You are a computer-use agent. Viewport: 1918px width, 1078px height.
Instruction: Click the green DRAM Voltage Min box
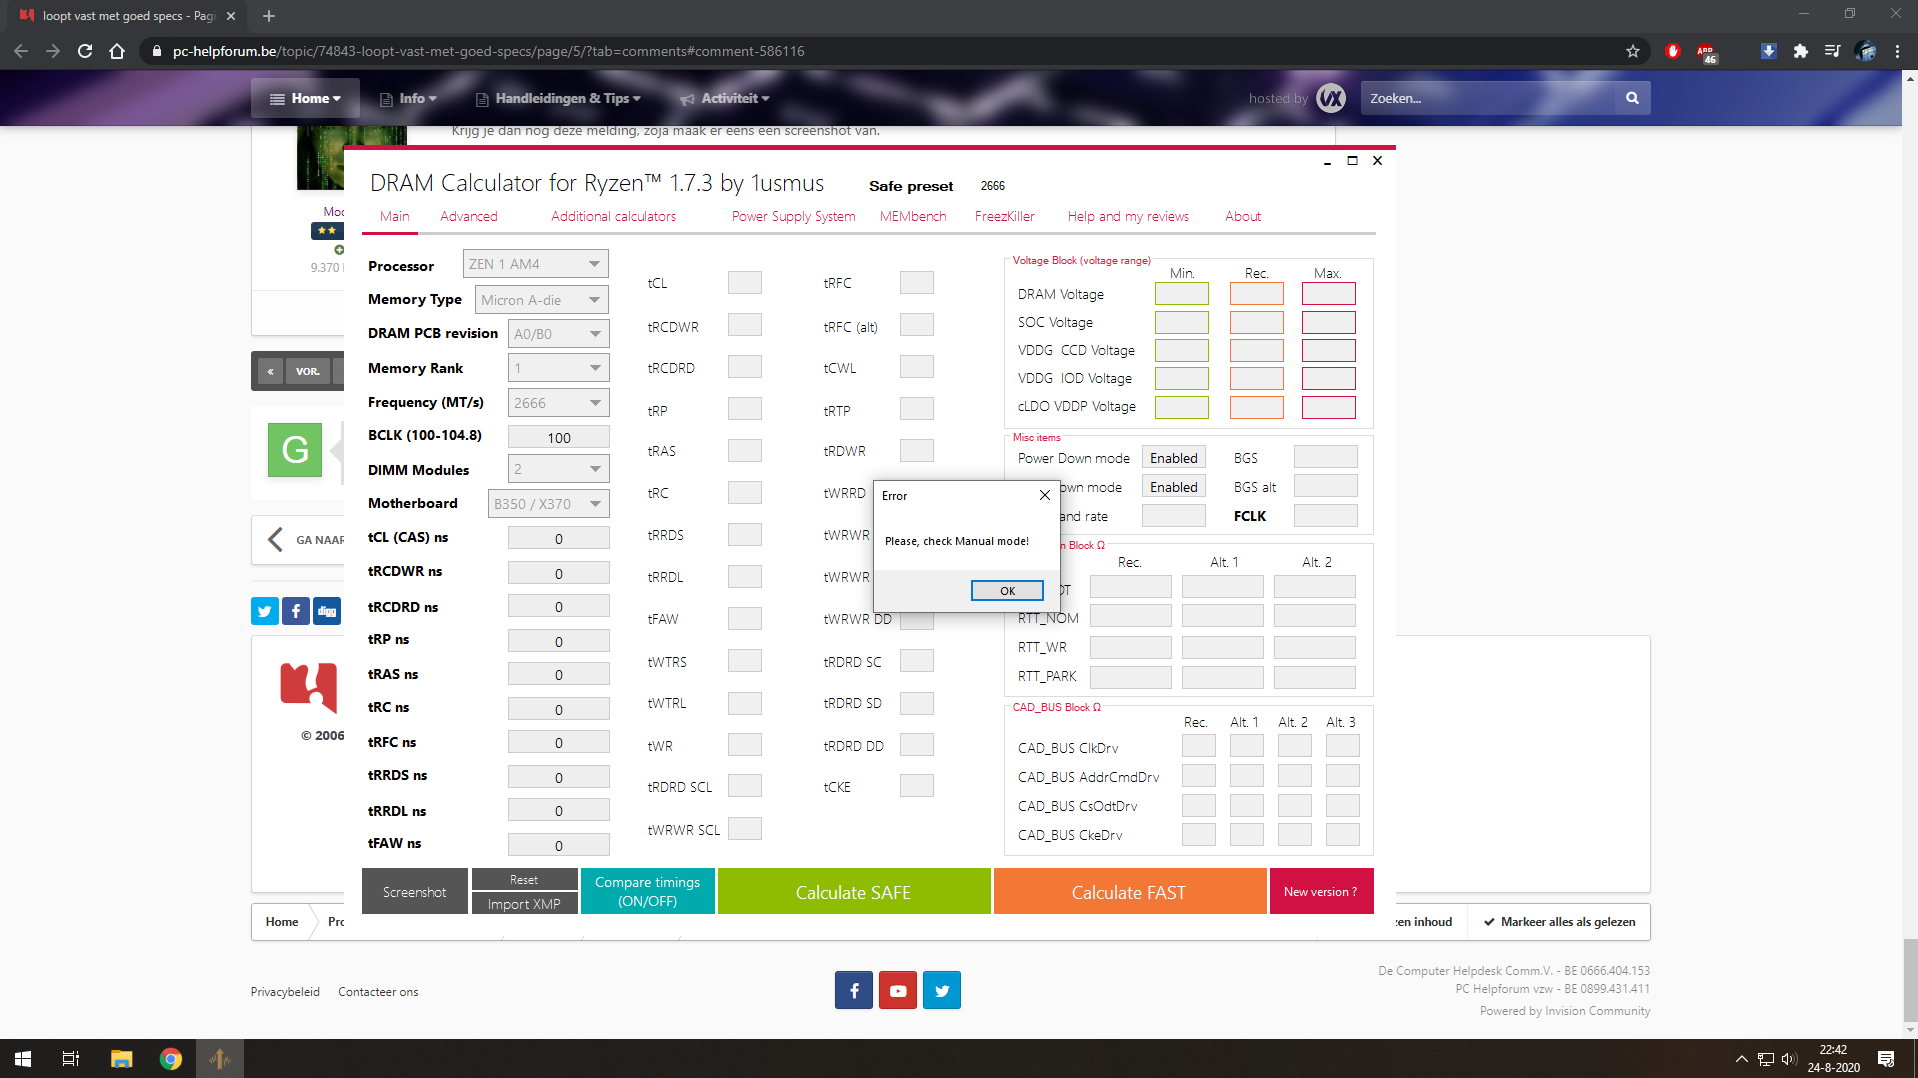1182,294
